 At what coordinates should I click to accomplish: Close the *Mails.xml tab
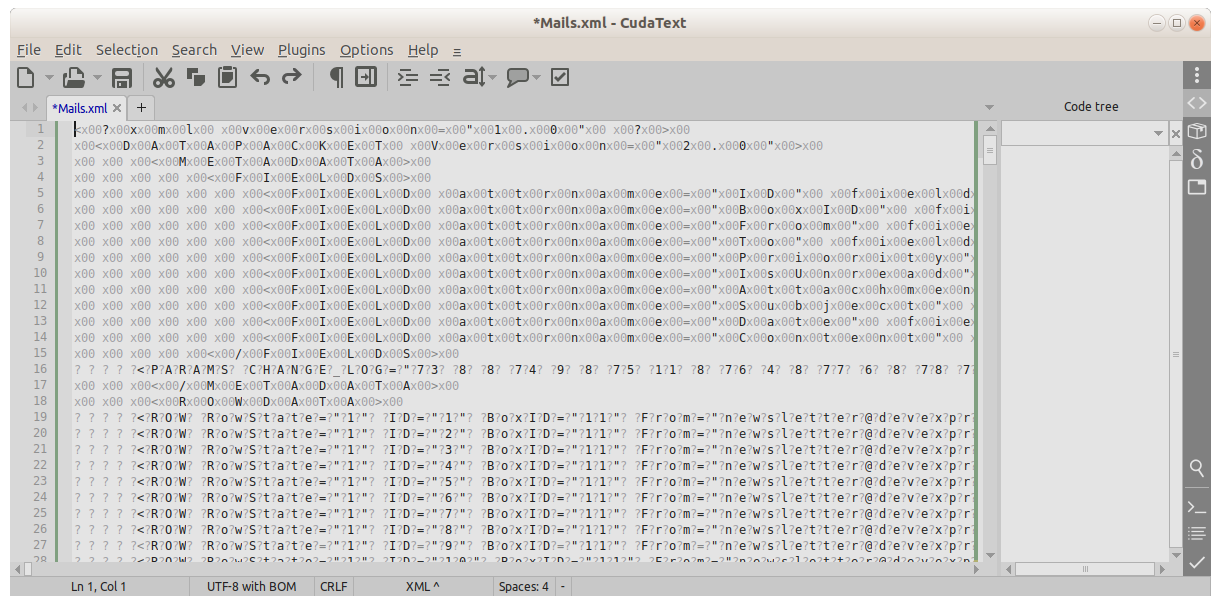pos(117,108)
